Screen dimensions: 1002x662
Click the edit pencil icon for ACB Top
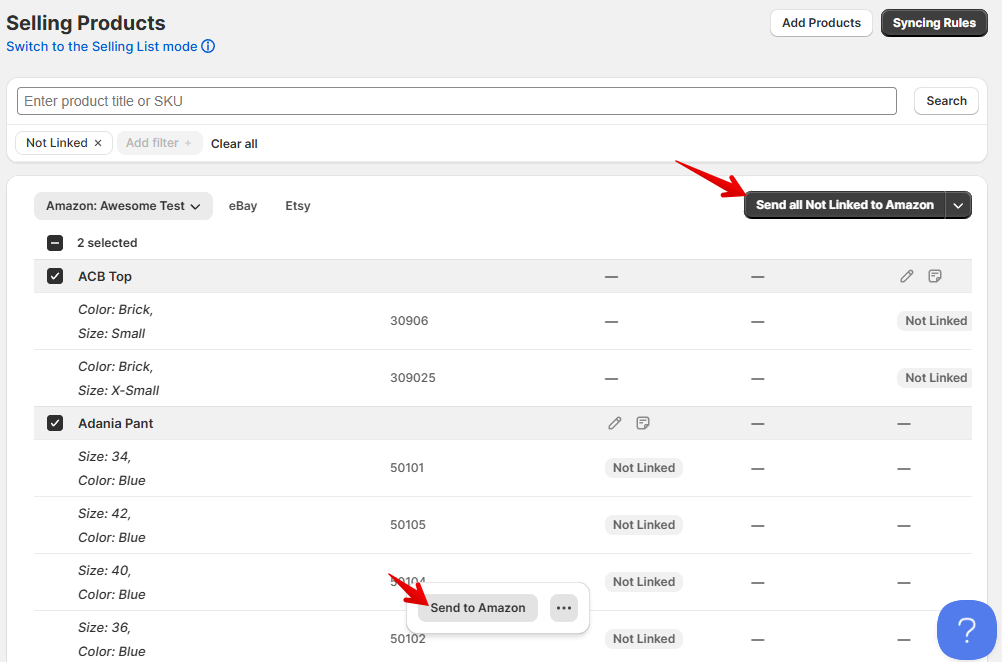(x=907, y=276)
